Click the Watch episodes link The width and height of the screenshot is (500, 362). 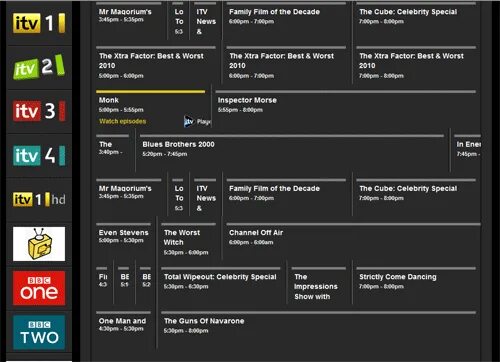pyautogui.click(x=122, y=121)
